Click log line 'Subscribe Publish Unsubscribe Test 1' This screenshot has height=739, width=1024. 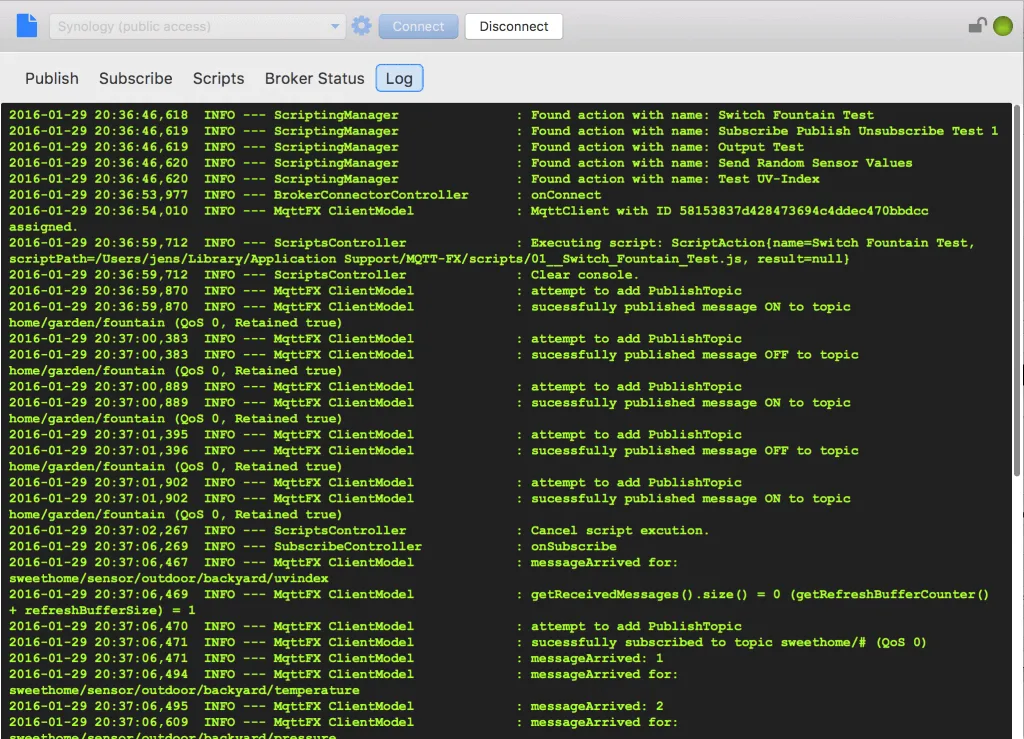point(858,131)
